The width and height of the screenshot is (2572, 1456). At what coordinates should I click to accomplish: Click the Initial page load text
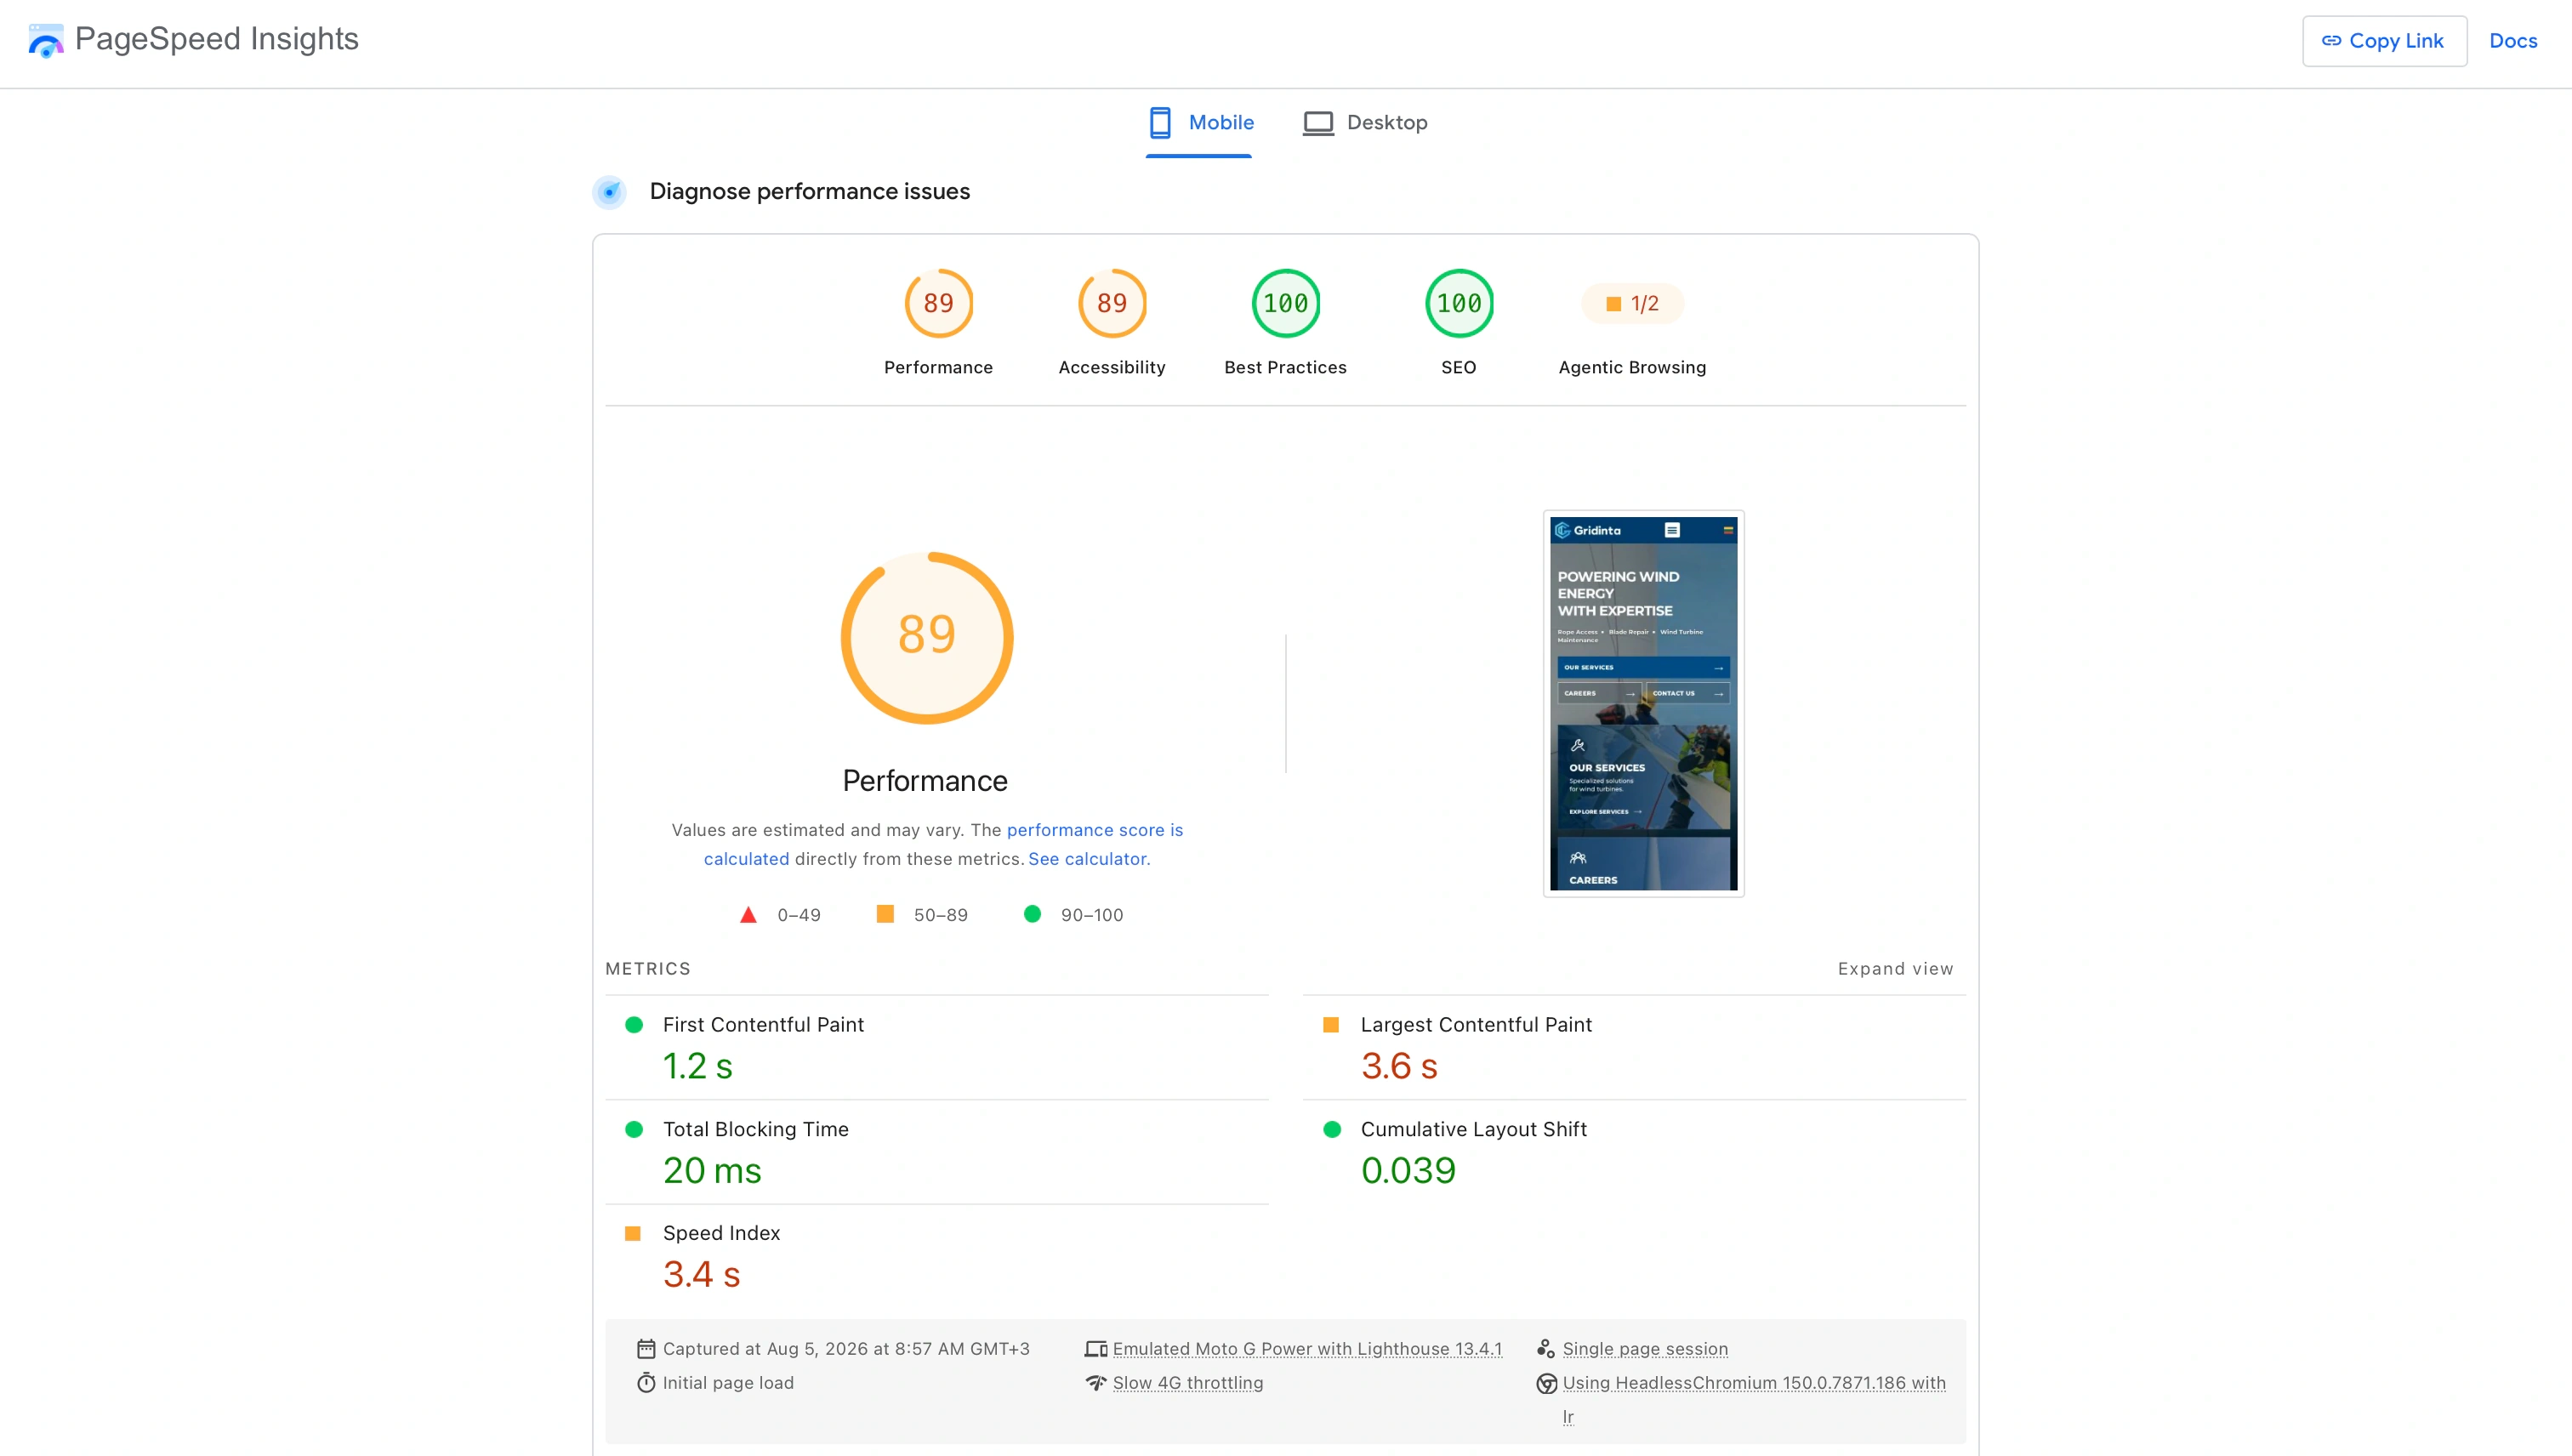point(728,1383)
